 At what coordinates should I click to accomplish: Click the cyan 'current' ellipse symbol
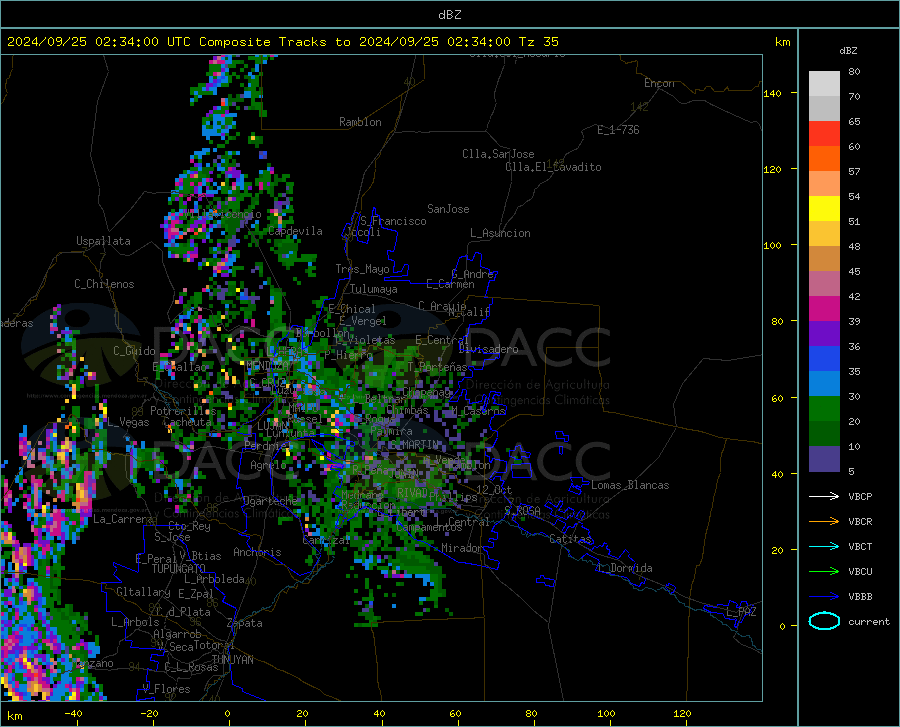[824, 621]
